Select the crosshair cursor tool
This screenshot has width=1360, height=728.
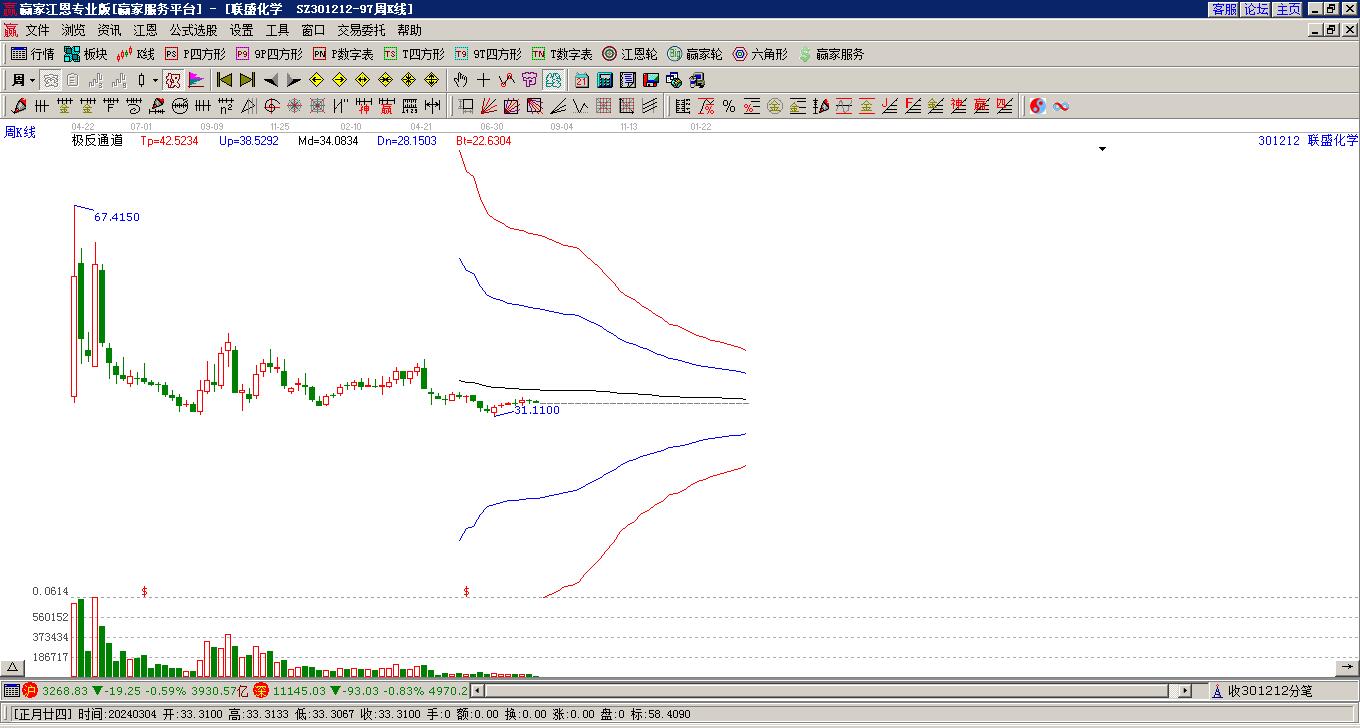483,80
